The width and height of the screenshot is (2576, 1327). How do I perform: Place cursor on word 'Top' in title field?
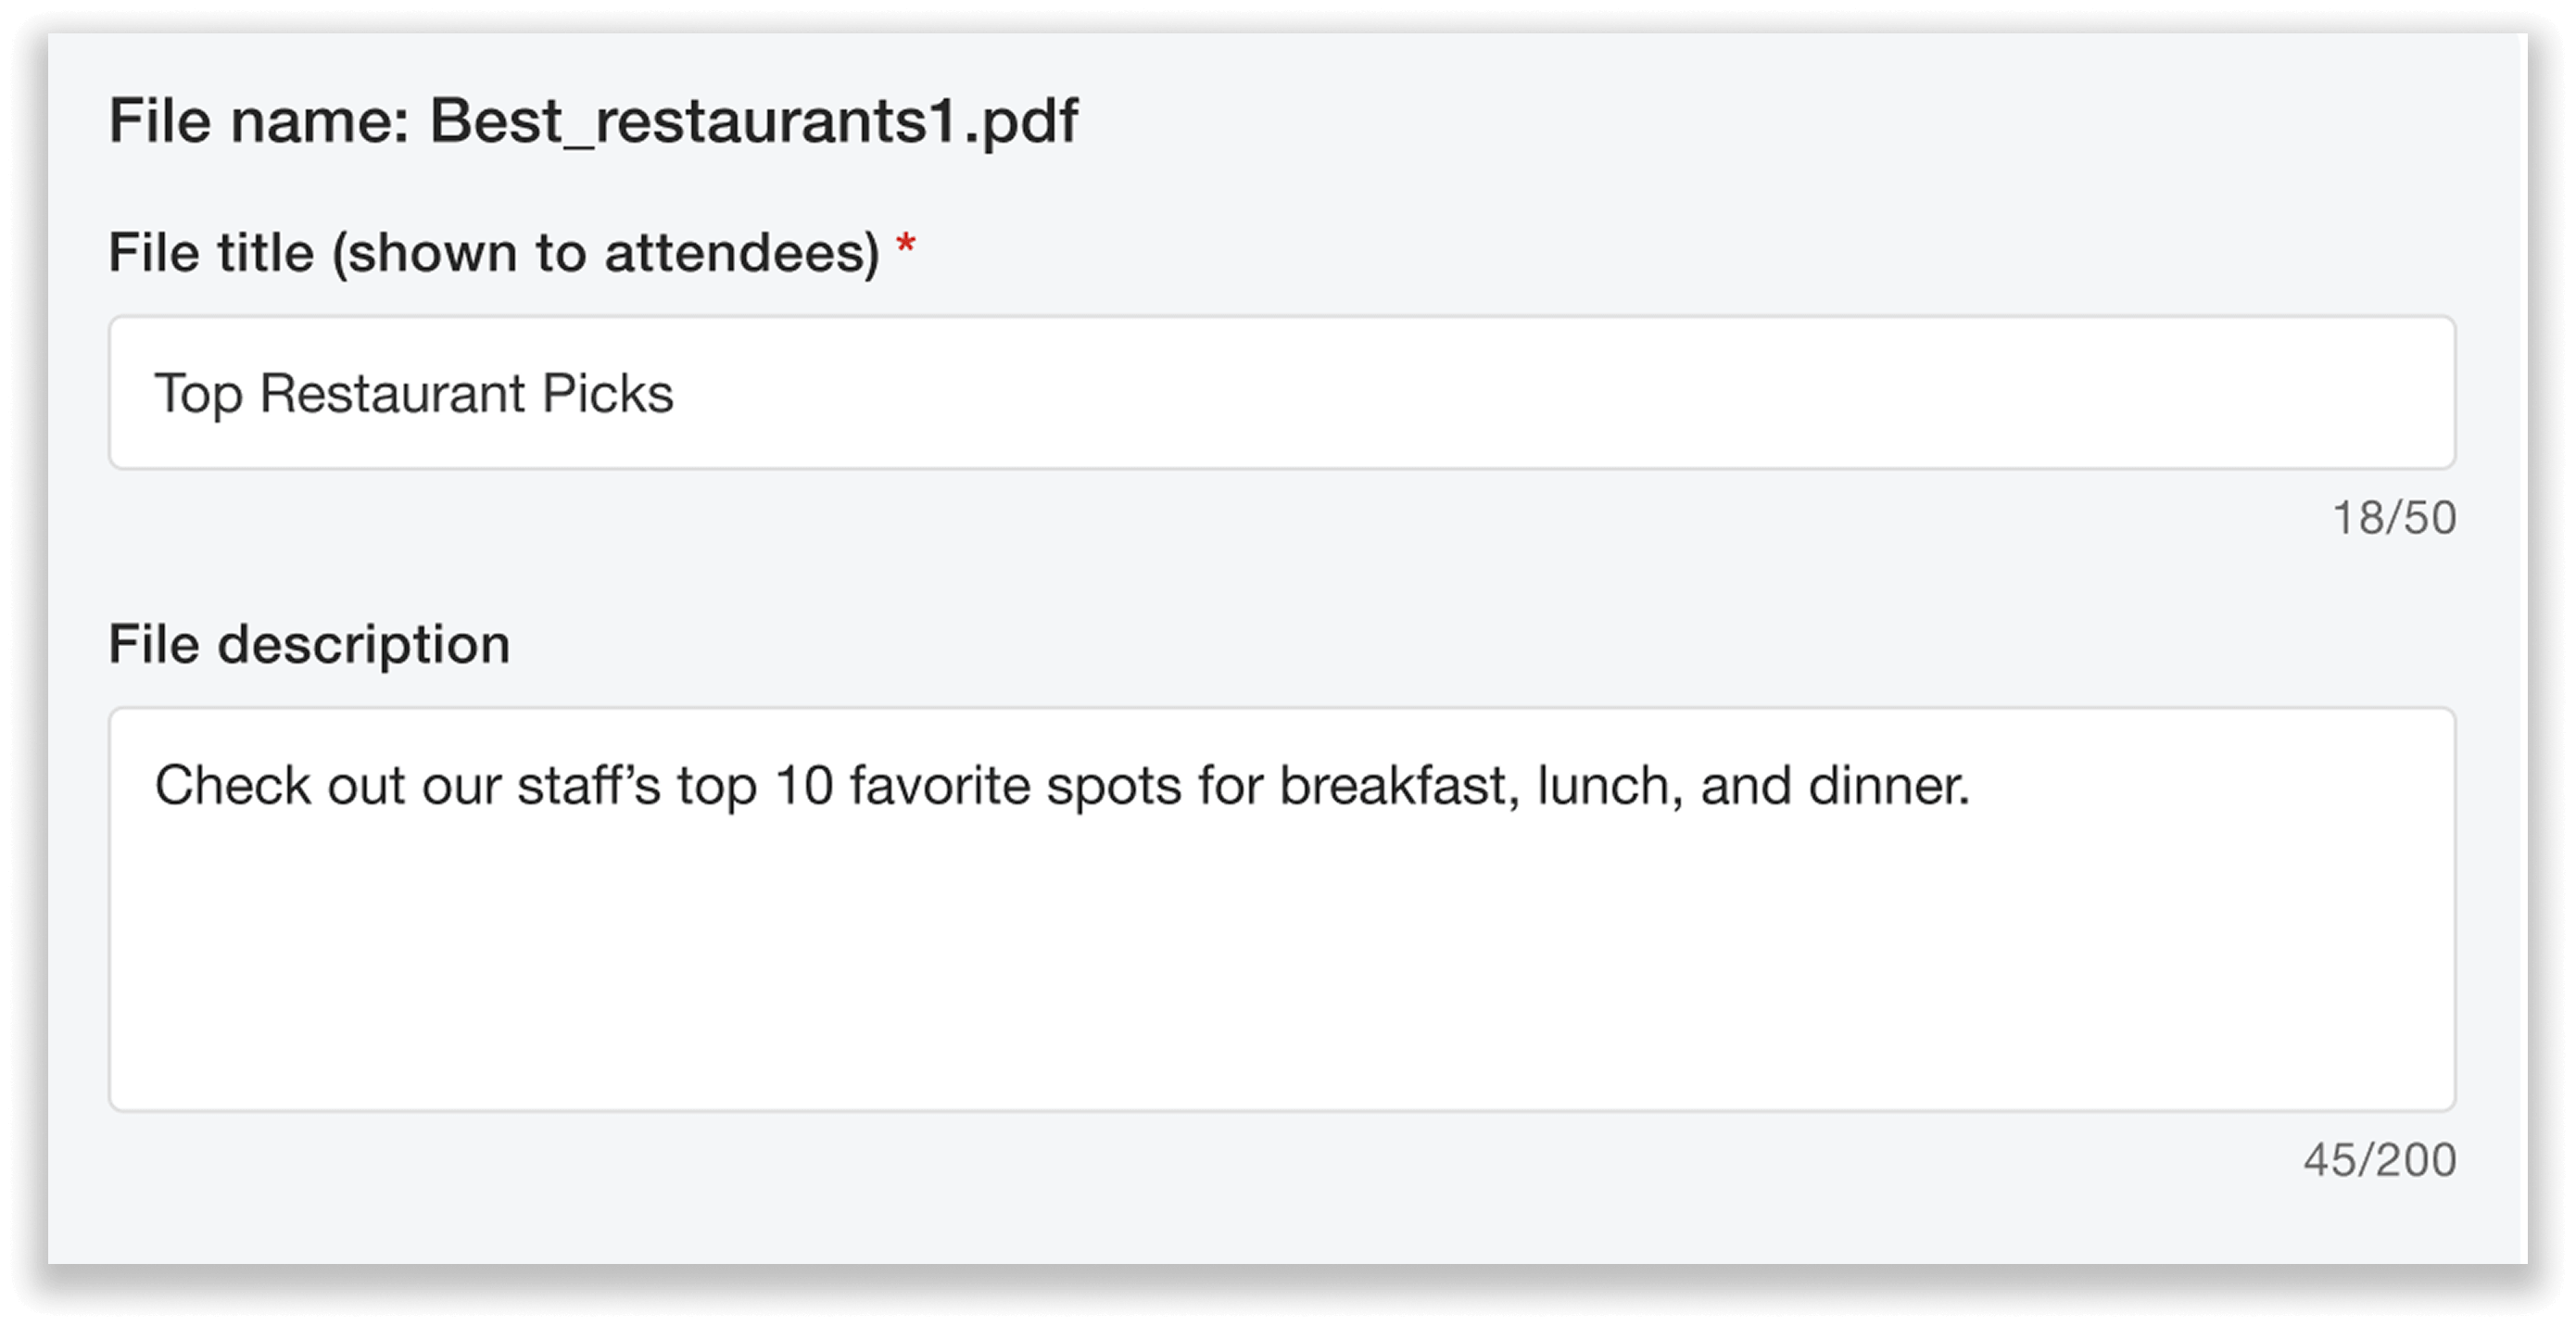point(198,393)
